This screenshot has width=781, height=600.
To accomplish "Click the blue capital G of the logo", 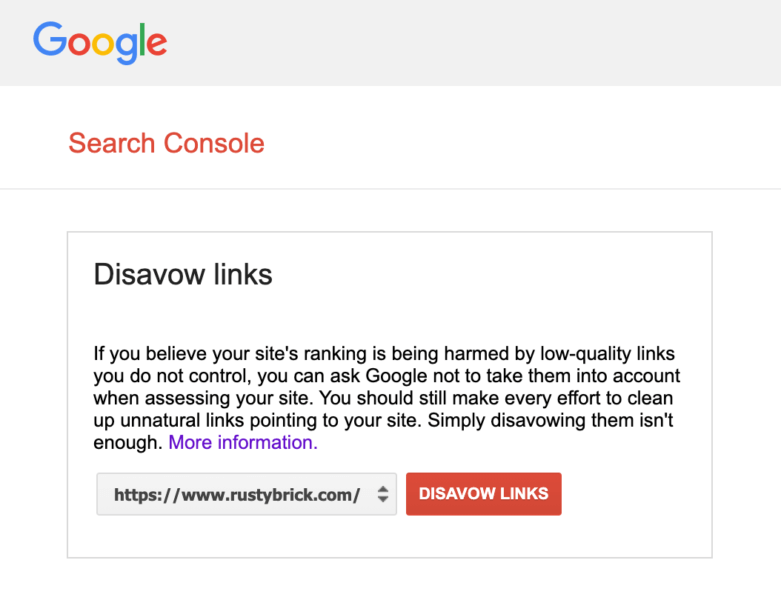I will (50, 39).
